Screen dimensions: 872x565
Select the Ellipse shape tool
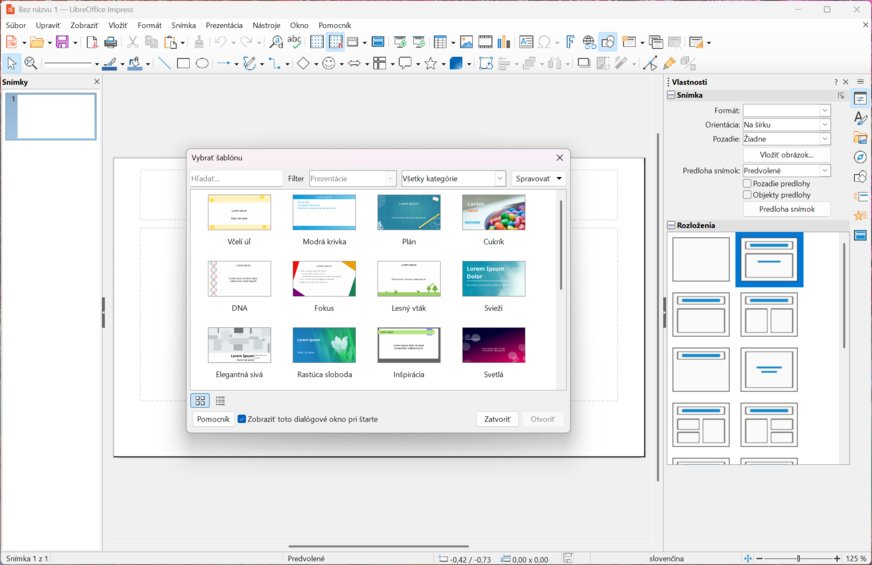(202, 63)
